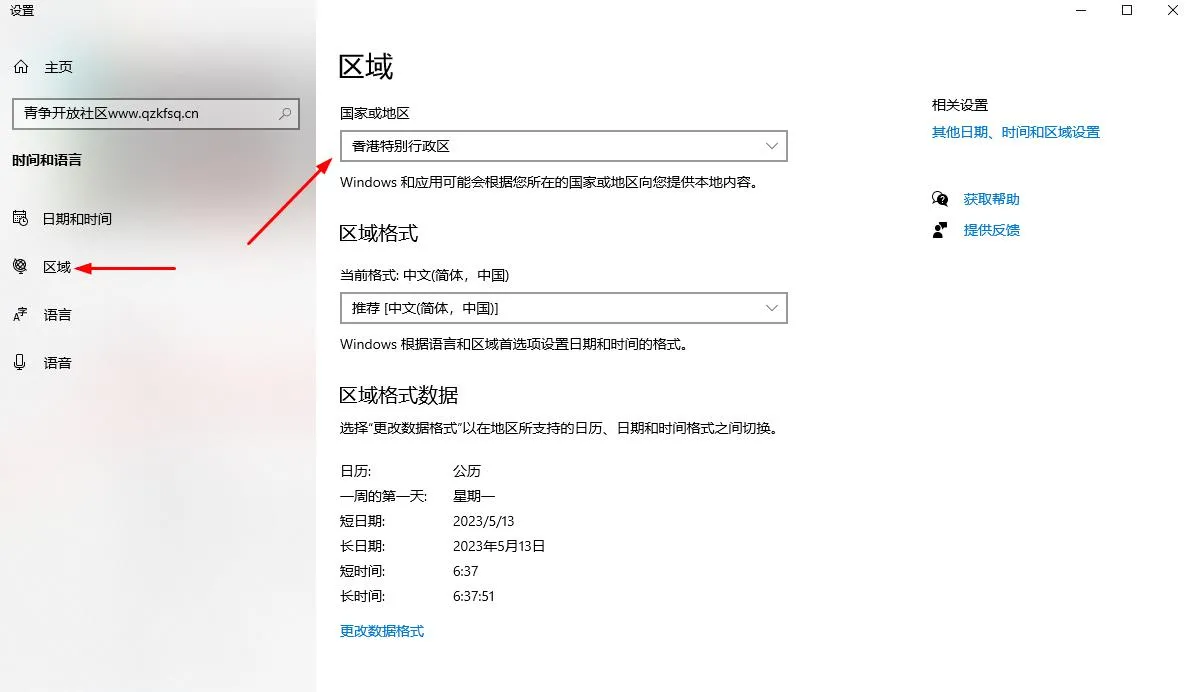Screen dimensions: 1191x692
Task: Click the 语言 letter icon
Action: coord(21,314)
